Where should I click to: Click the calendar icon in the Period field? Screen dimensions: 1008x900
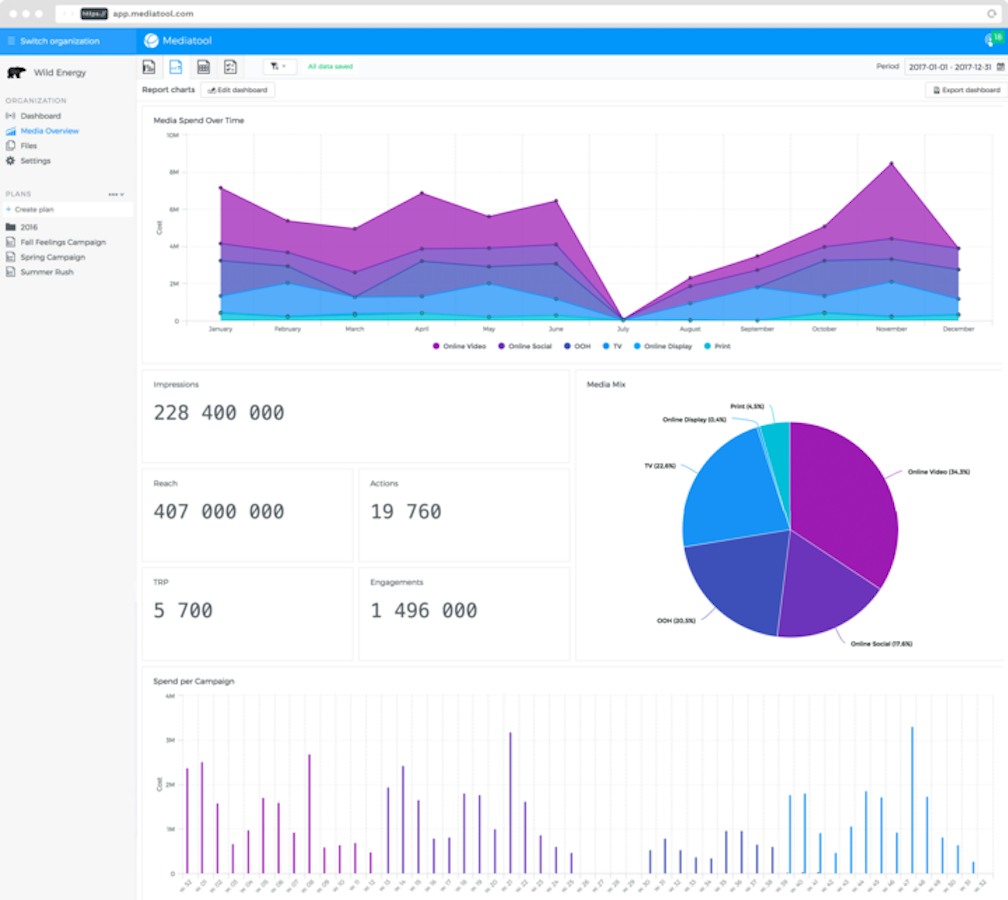pyautogui.click(x=1001, y=67)
